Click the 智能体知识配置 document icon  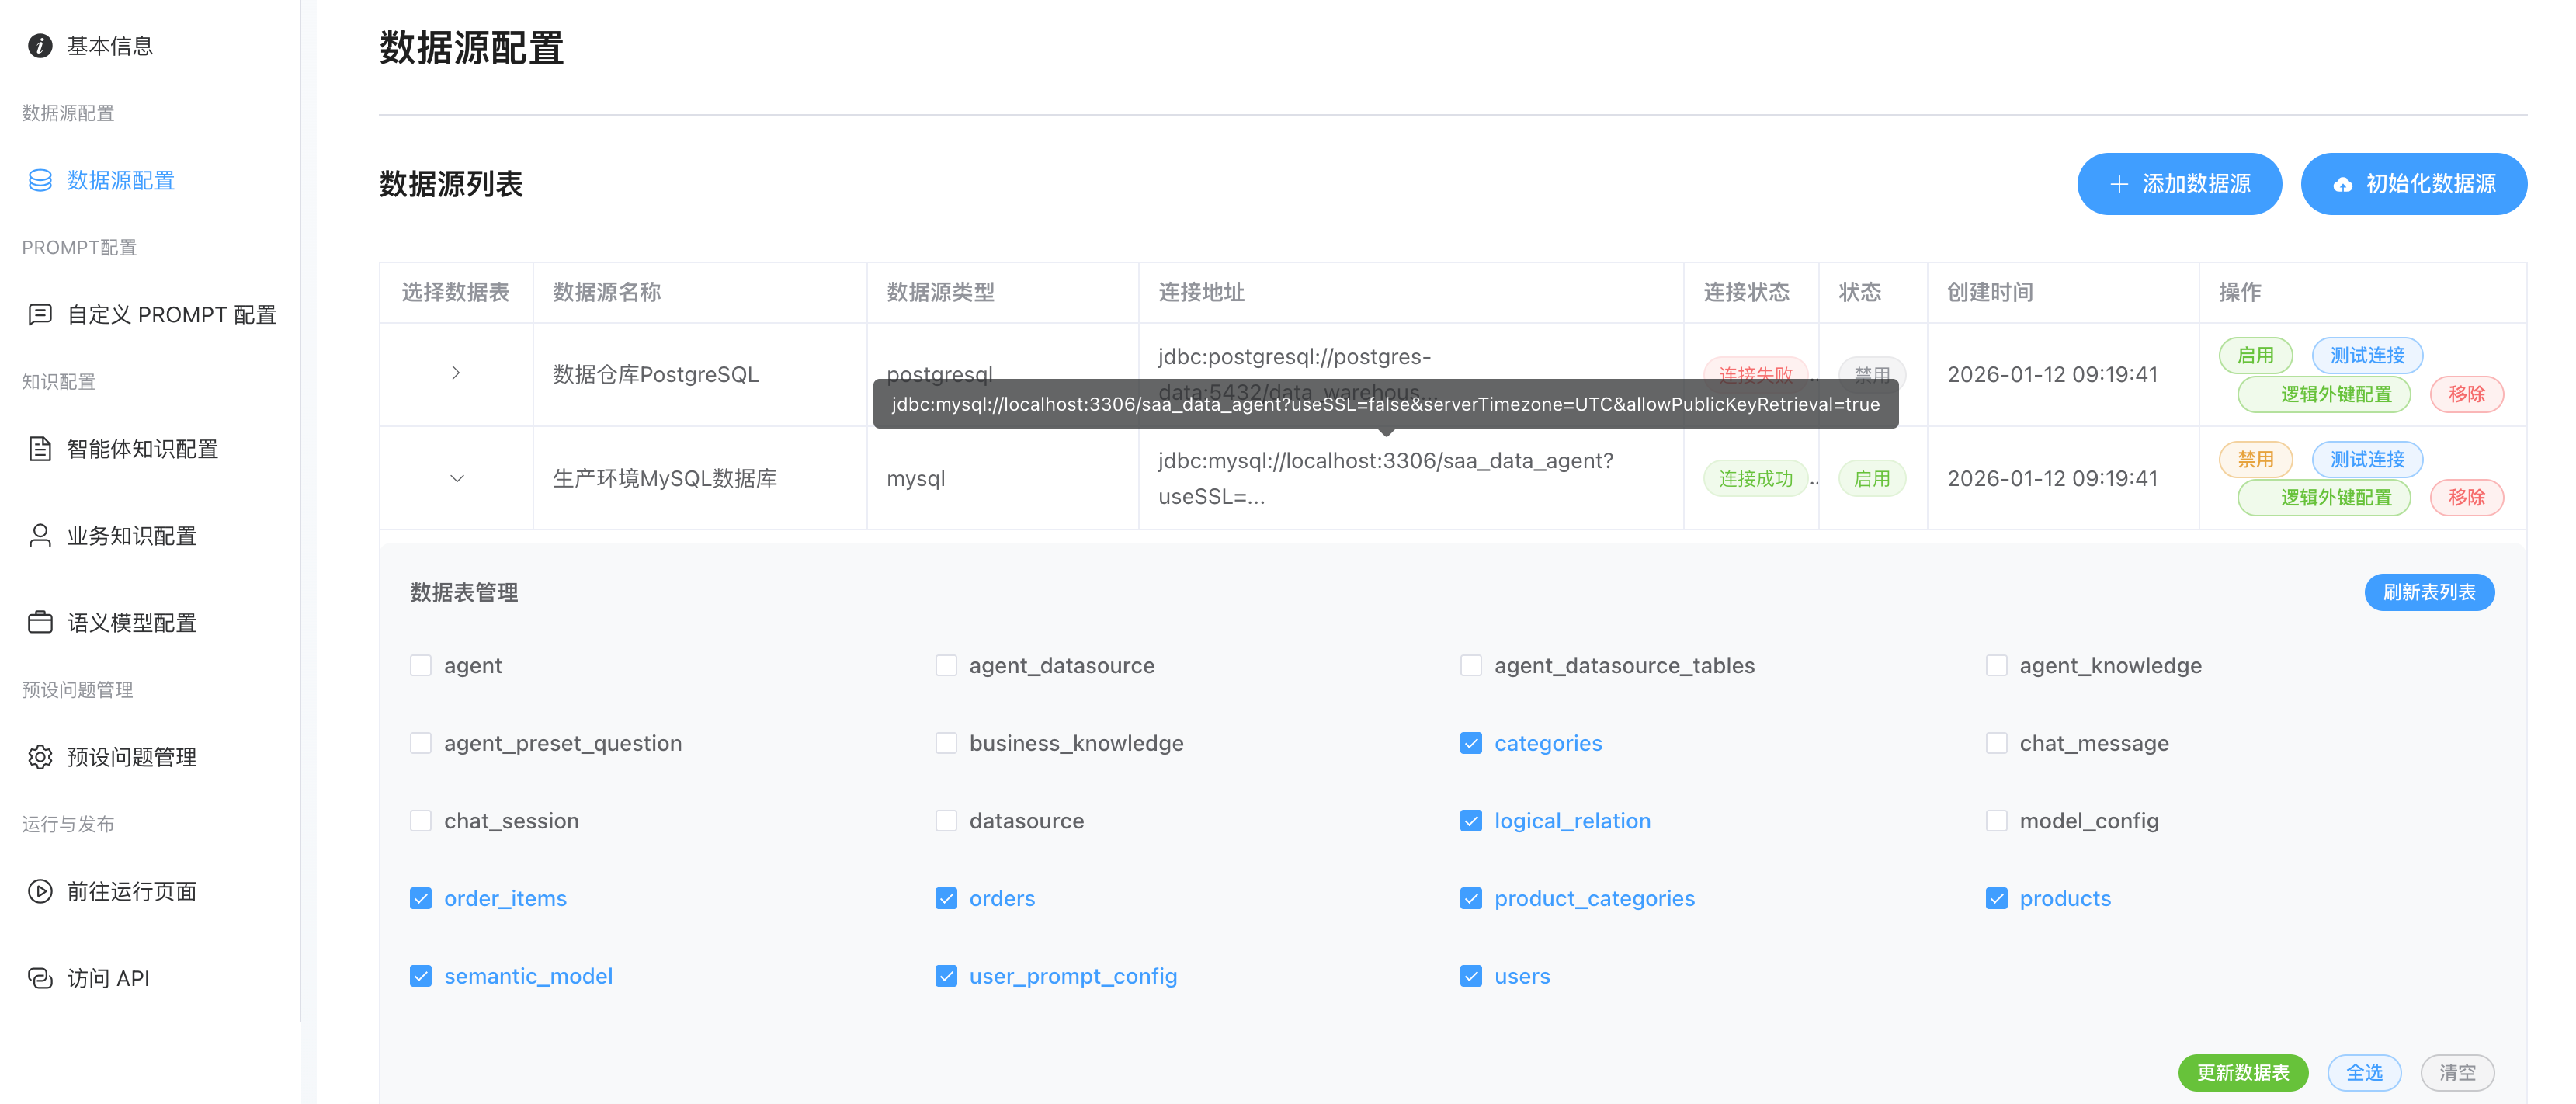(40, 449)
